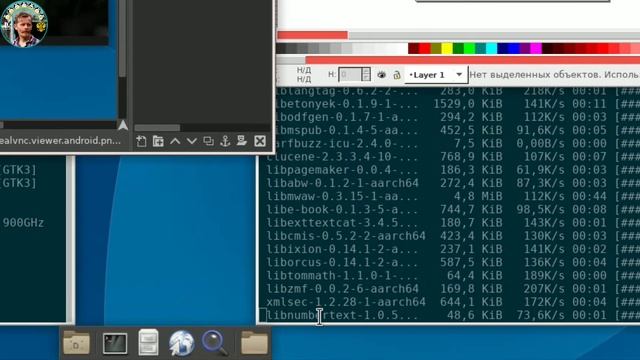Click terminal line libtommath-1.1.0-1
Screen dimensions: 640x360
click(x=343, y=276)
